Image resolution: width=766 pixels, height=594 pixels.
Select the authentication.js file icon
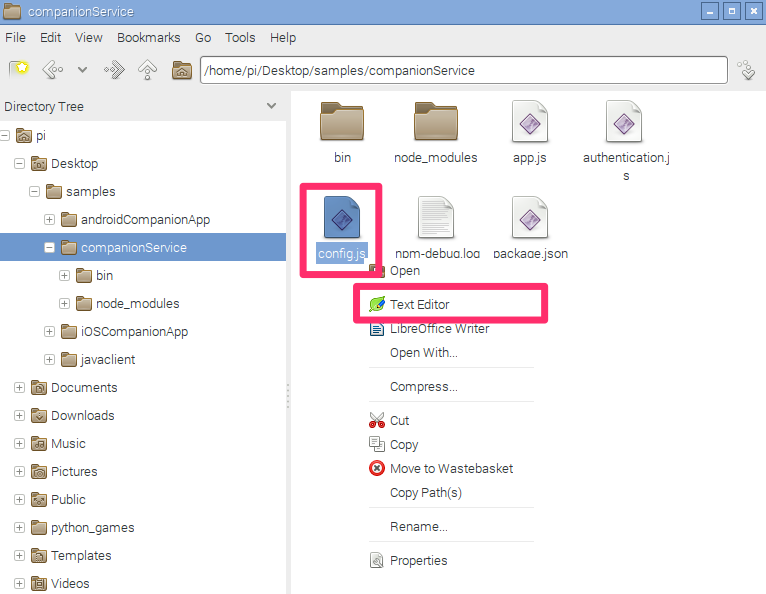point(624,122)
